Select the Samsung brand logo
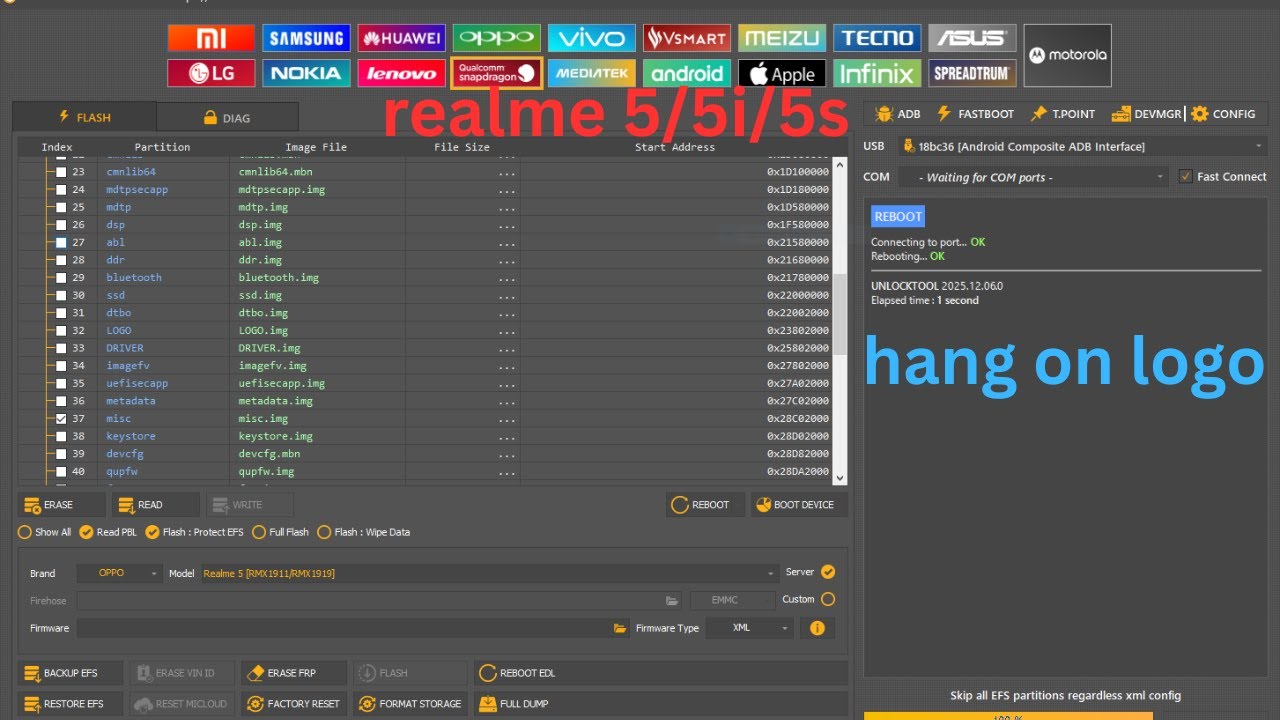The image size is (1280, 720). pos(306,38)
